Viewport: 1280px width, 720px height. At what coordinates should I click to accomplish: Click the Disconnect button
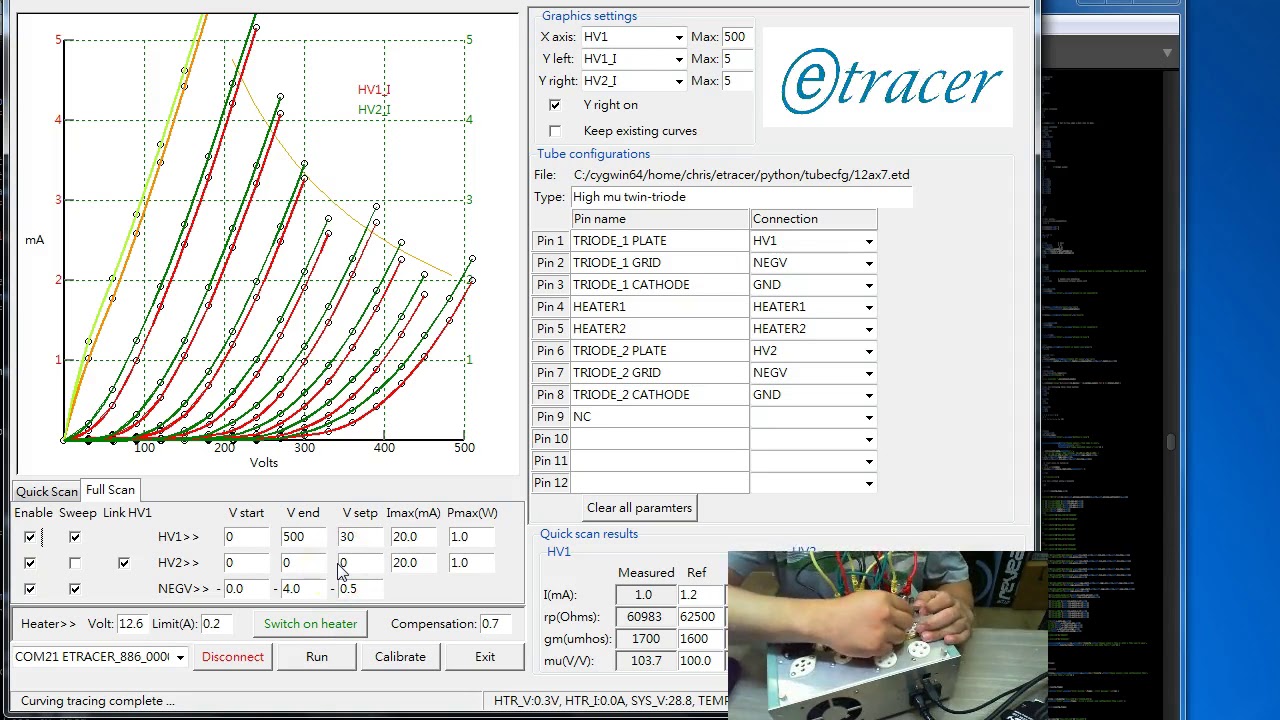pyautogui.click(x=233, y=657)
